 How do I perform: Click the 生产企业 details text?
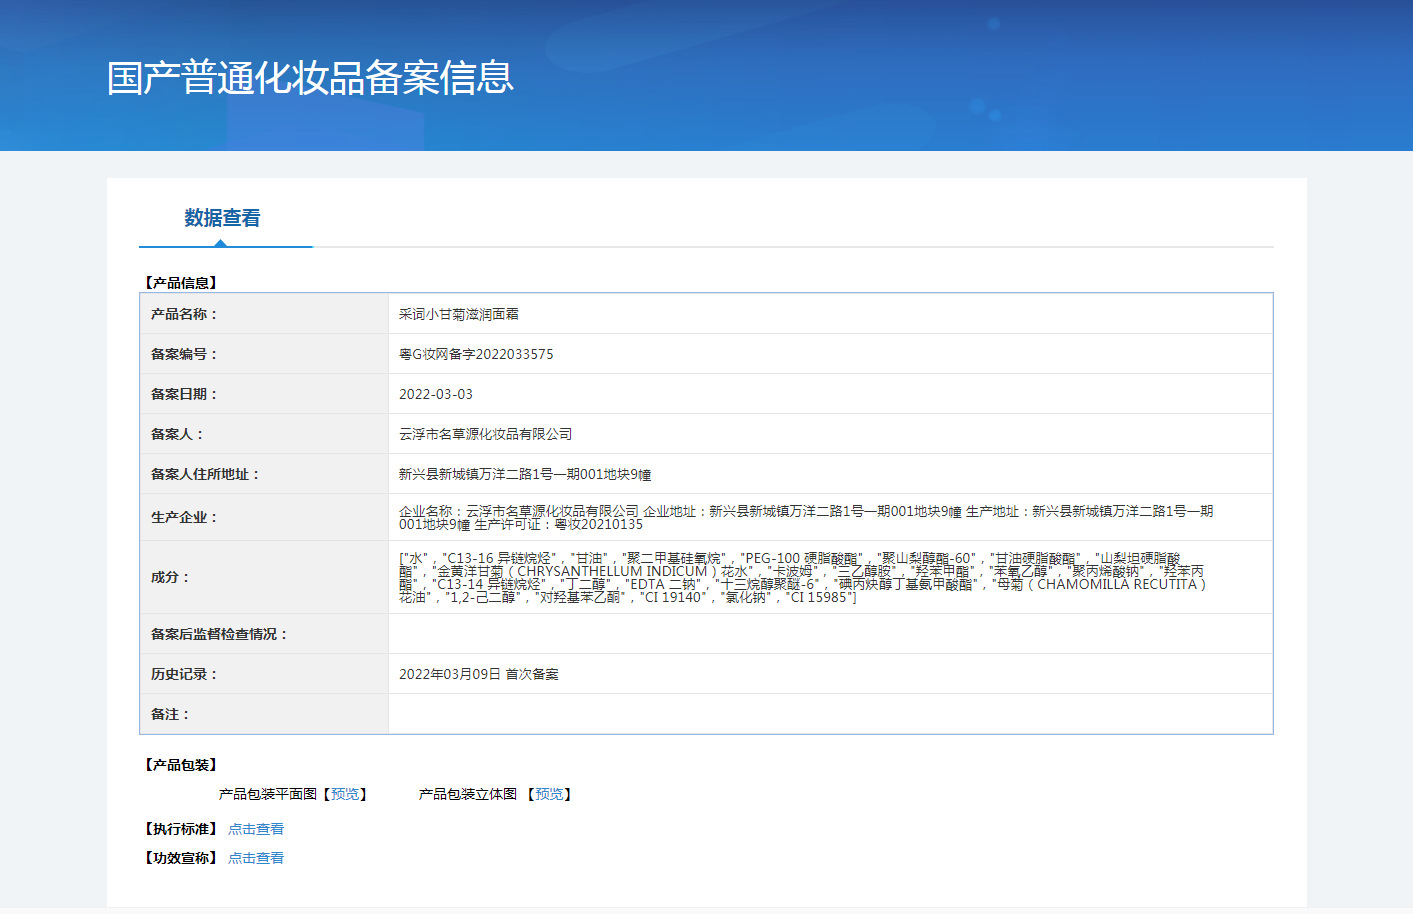[x=806, y=517]
